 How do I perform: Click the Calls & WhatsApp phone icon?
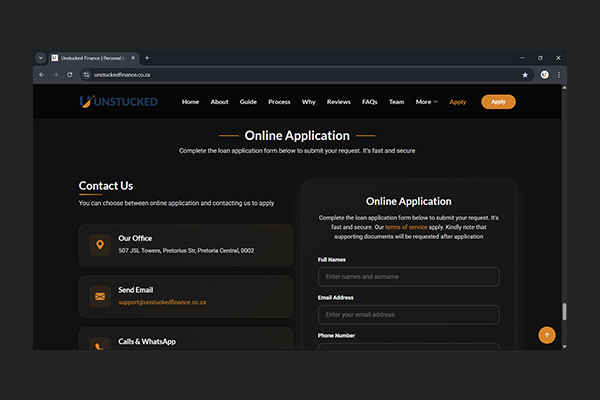tap(100, 344)
